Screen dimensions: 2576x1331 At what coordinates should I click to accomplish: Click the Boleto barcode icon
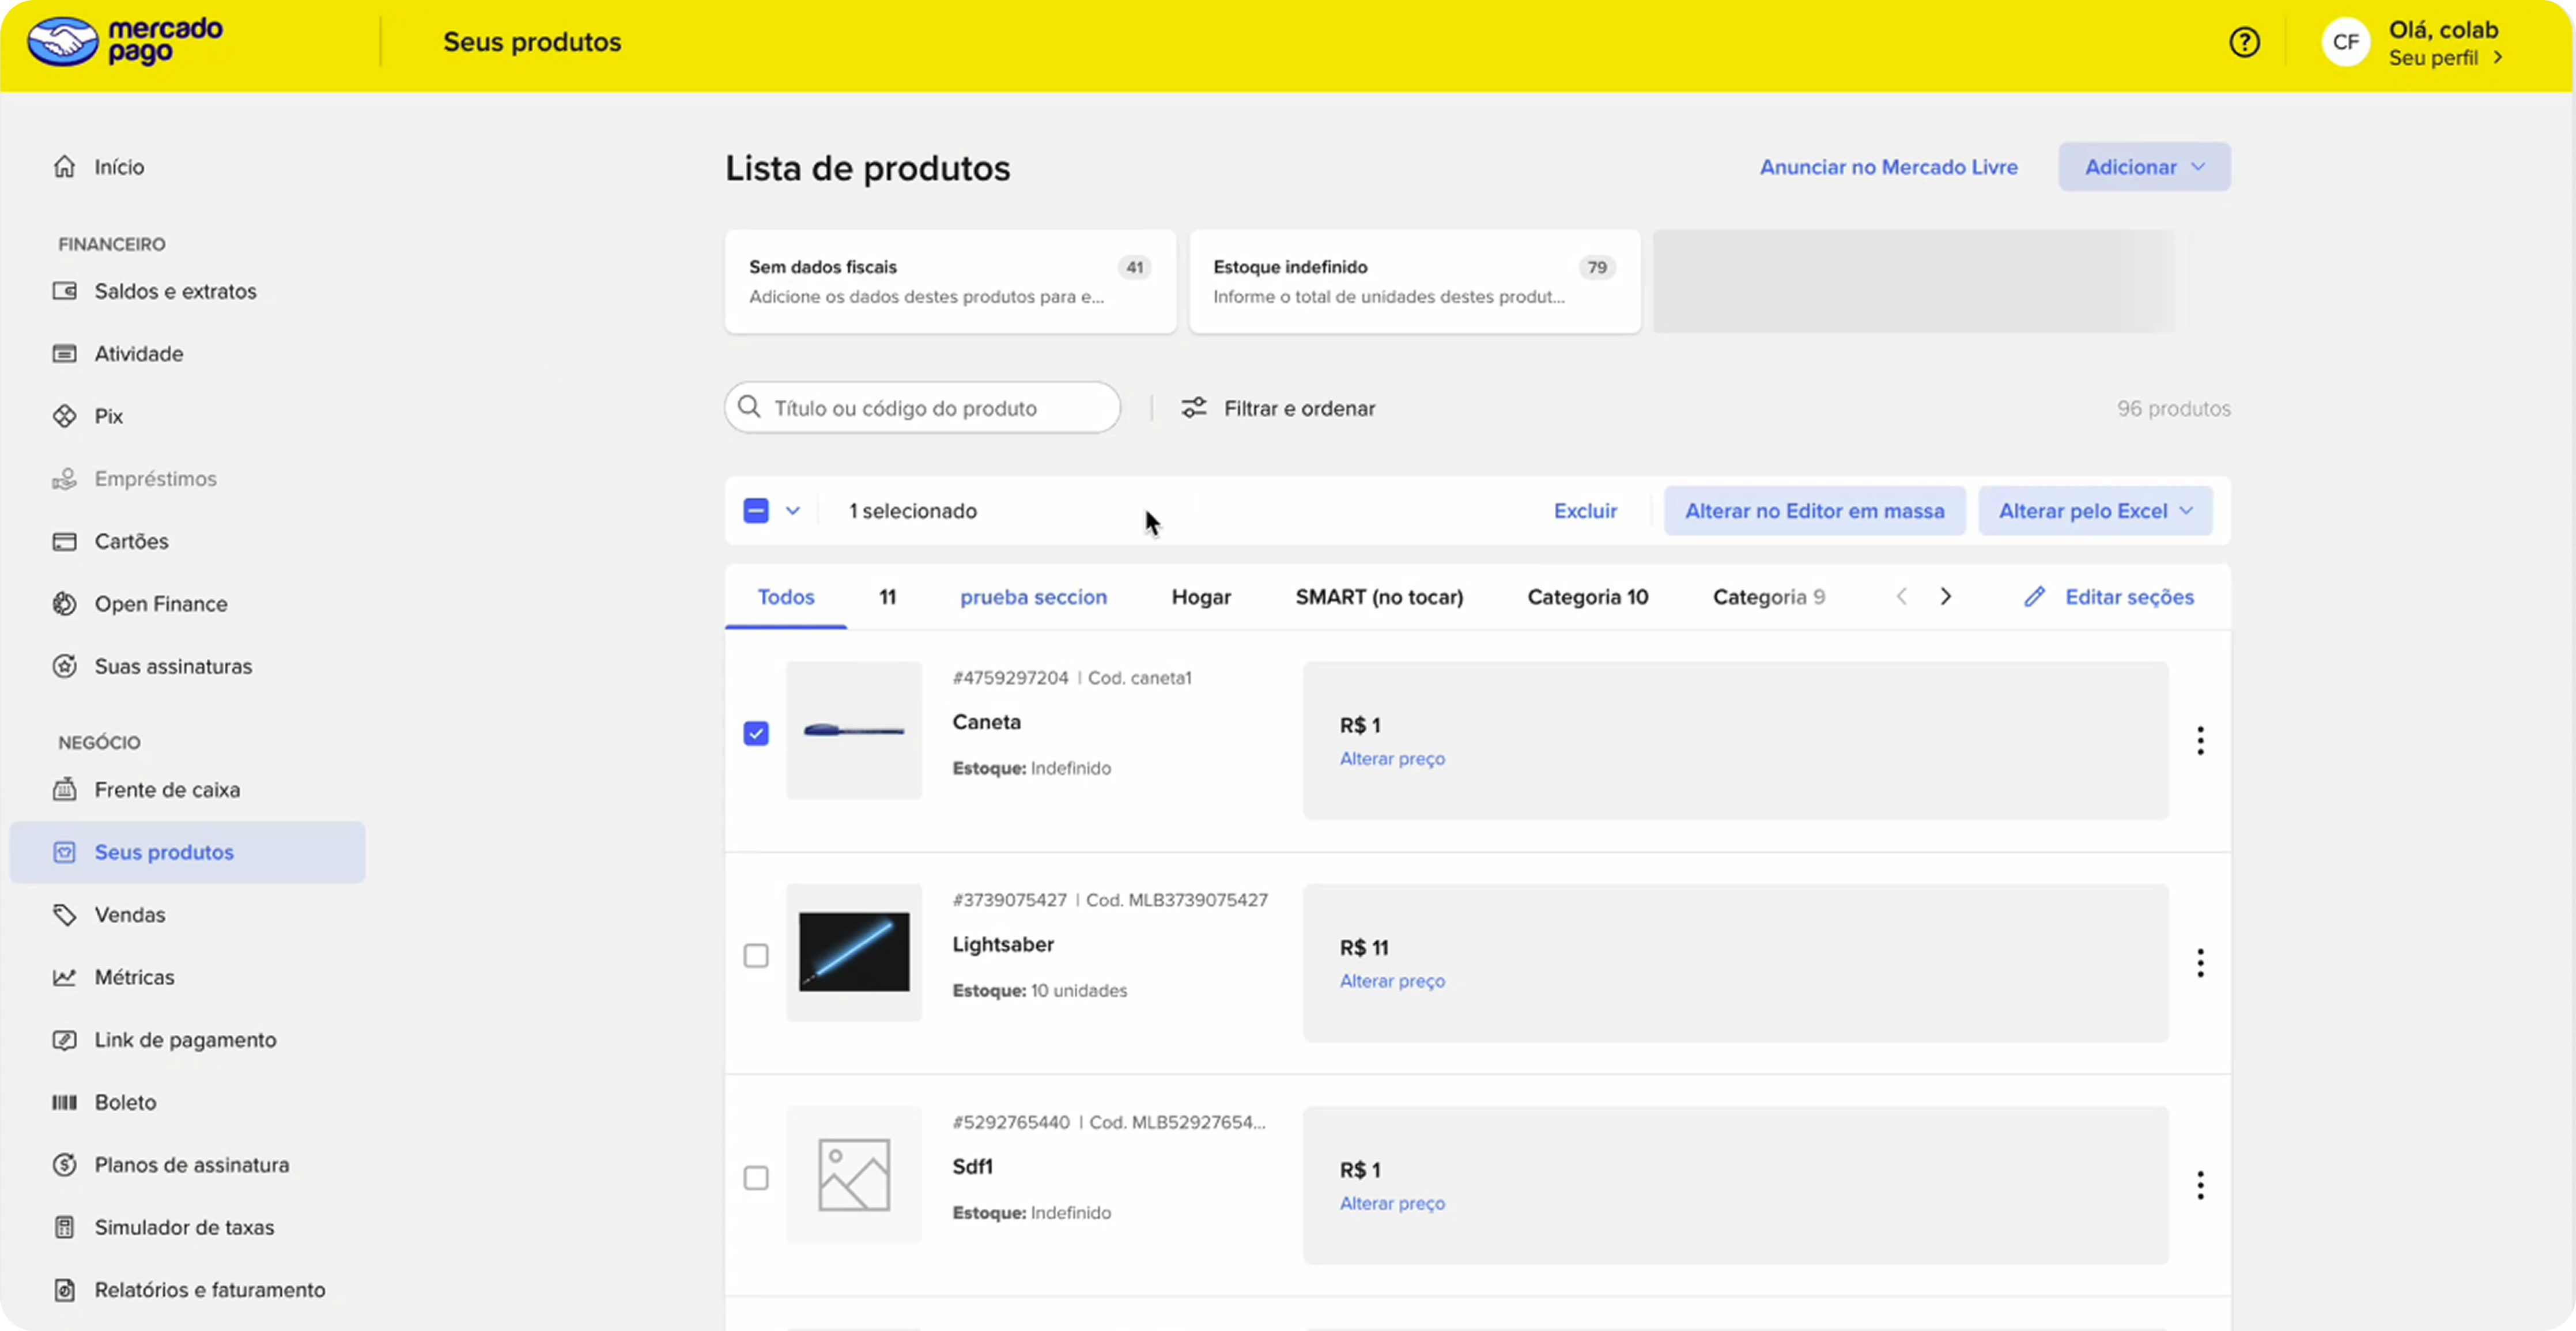(65, 1102)
